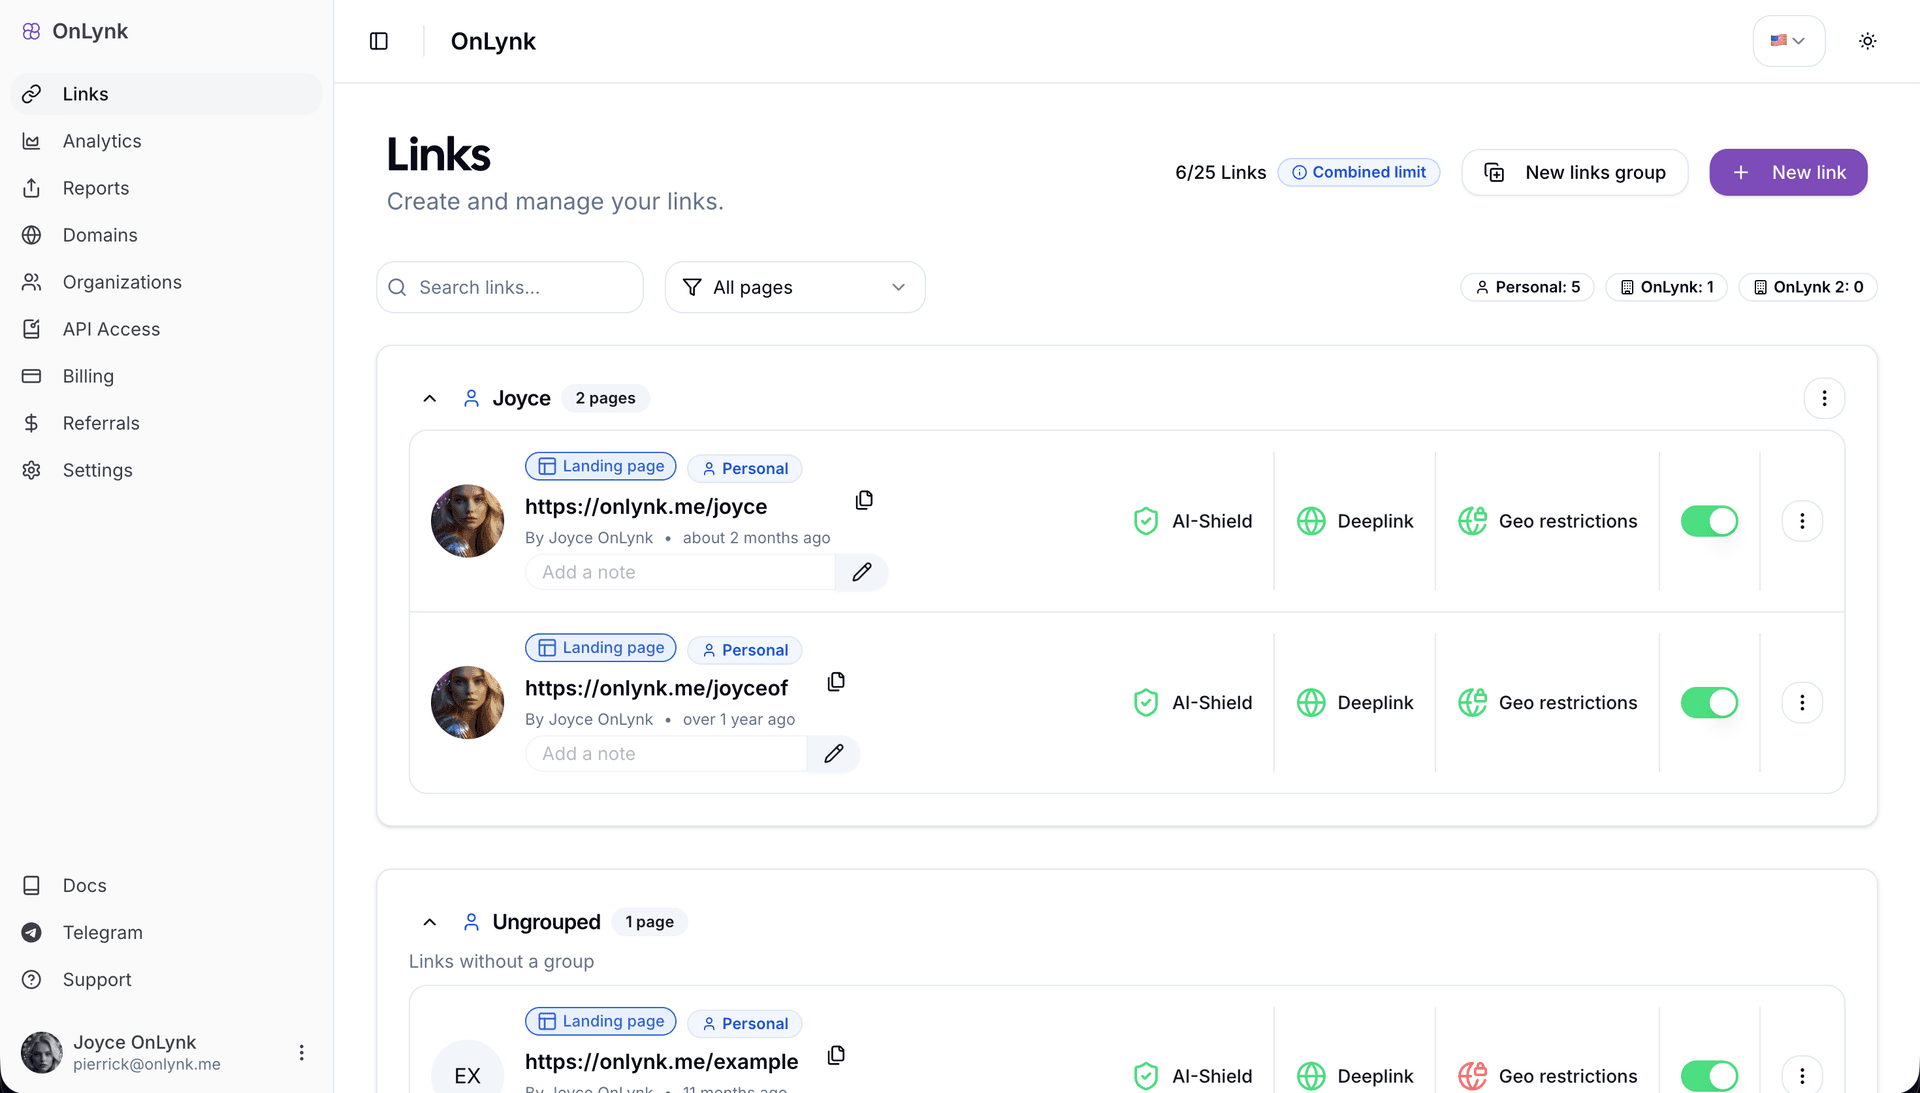Image resolution: width=1920 pixels, height=1093 pixels.
Task: Click Geo restrictions icon on joyceof link
Action: click(1472, 703)
